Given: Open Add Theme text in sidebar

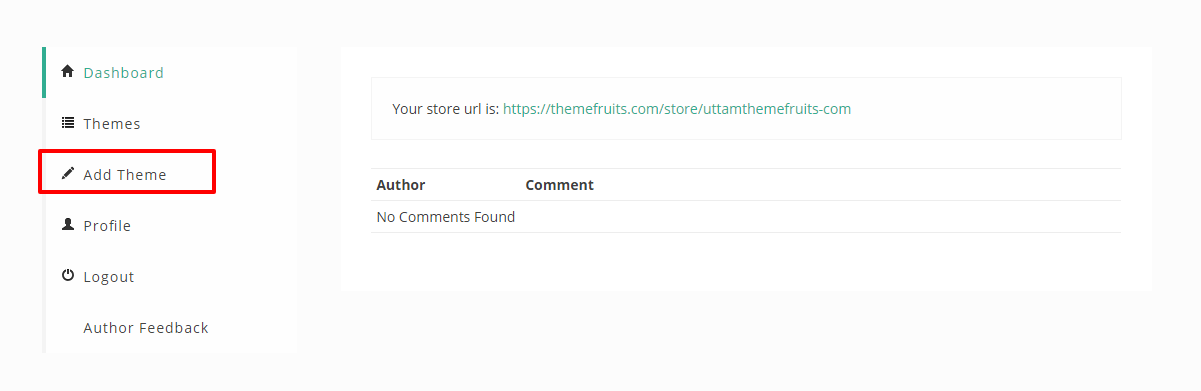Looking at the screenshot, I should tap(125, 175).
